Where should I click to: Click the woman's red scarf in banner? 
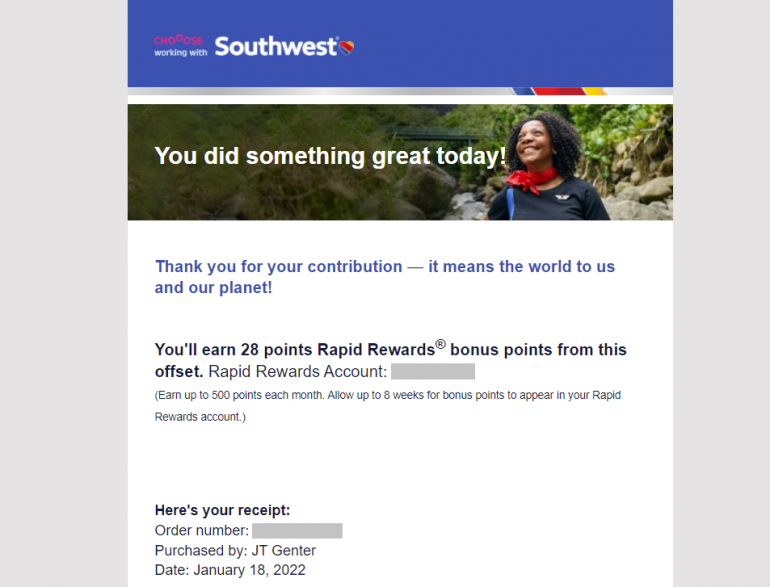coord(530,180)
